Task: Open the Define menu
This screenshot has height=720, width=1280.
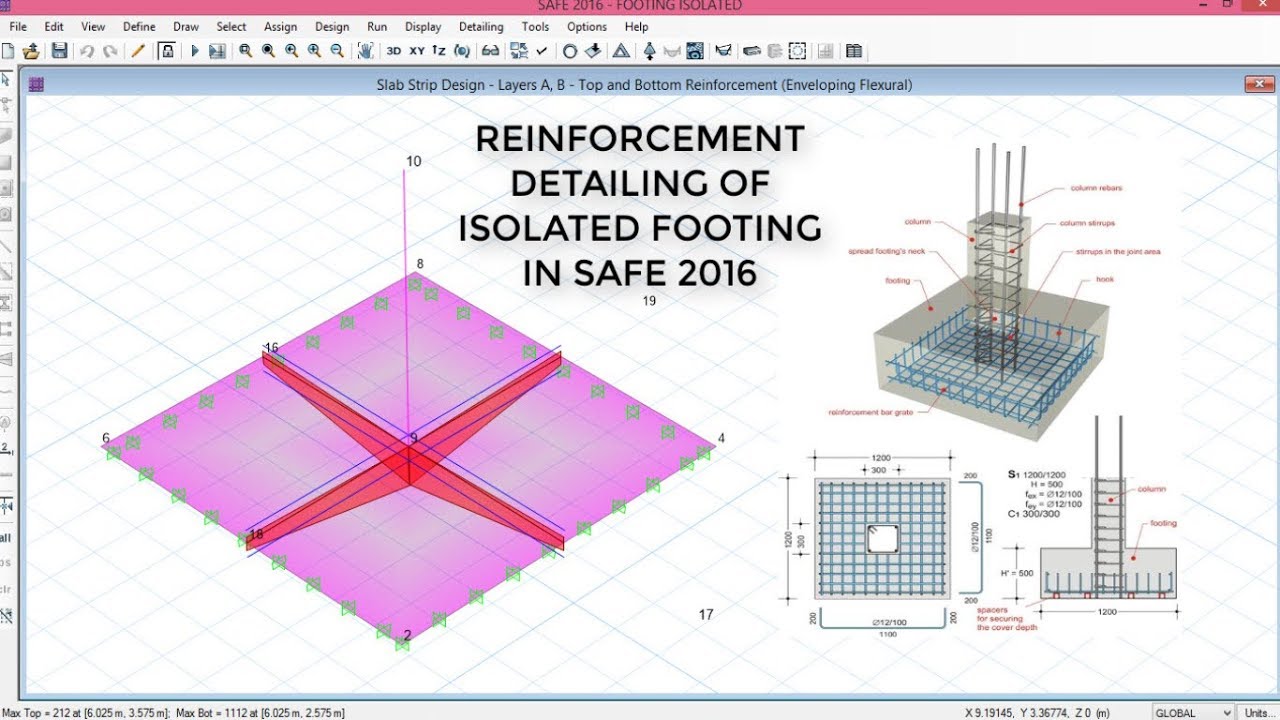Action: 139,27
